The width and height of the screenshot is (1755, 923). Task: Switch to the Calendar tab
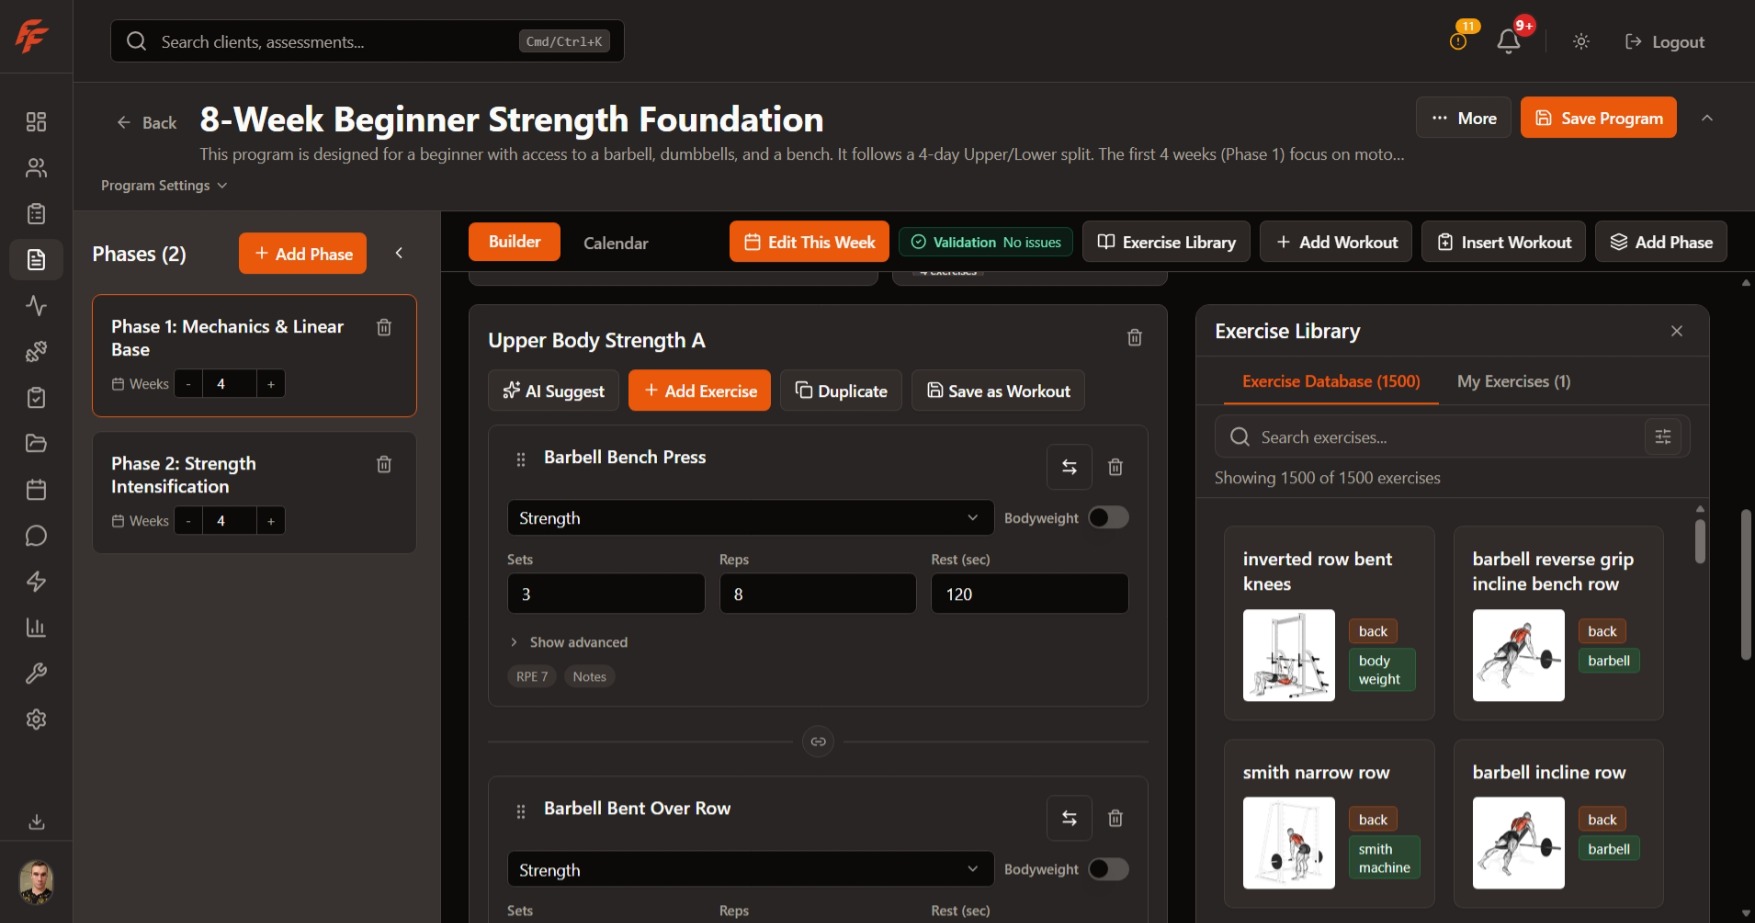(615, 242)
